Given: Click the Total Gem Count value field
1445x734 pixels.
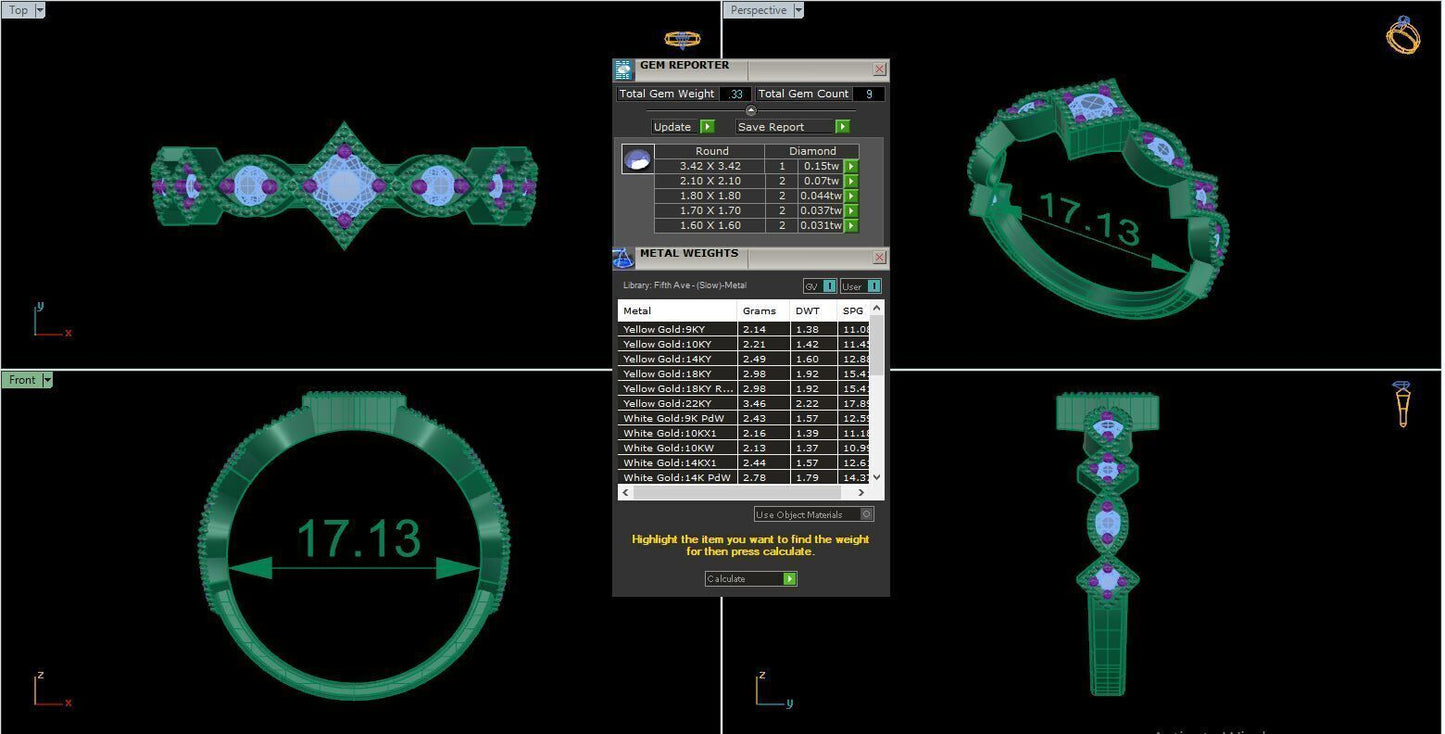Looking at the screenshot, I should tap(869, 94).
